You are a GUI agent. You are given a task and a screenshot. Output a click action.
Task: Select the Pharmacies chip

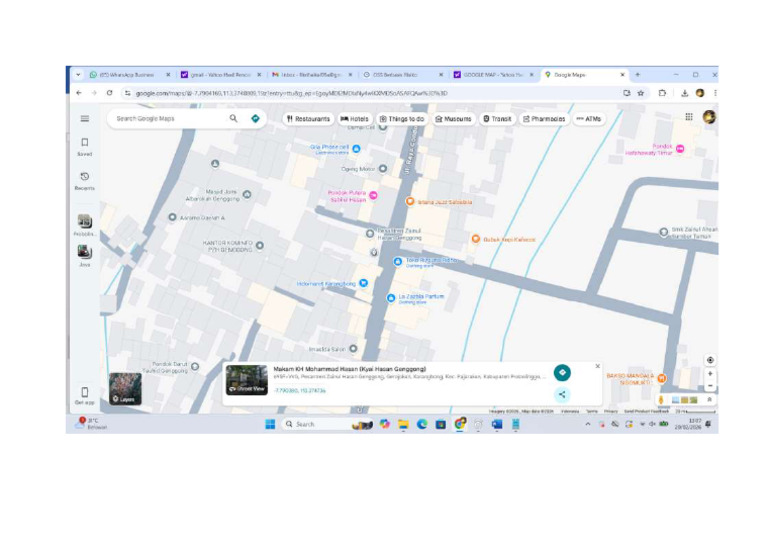(544, 118)
